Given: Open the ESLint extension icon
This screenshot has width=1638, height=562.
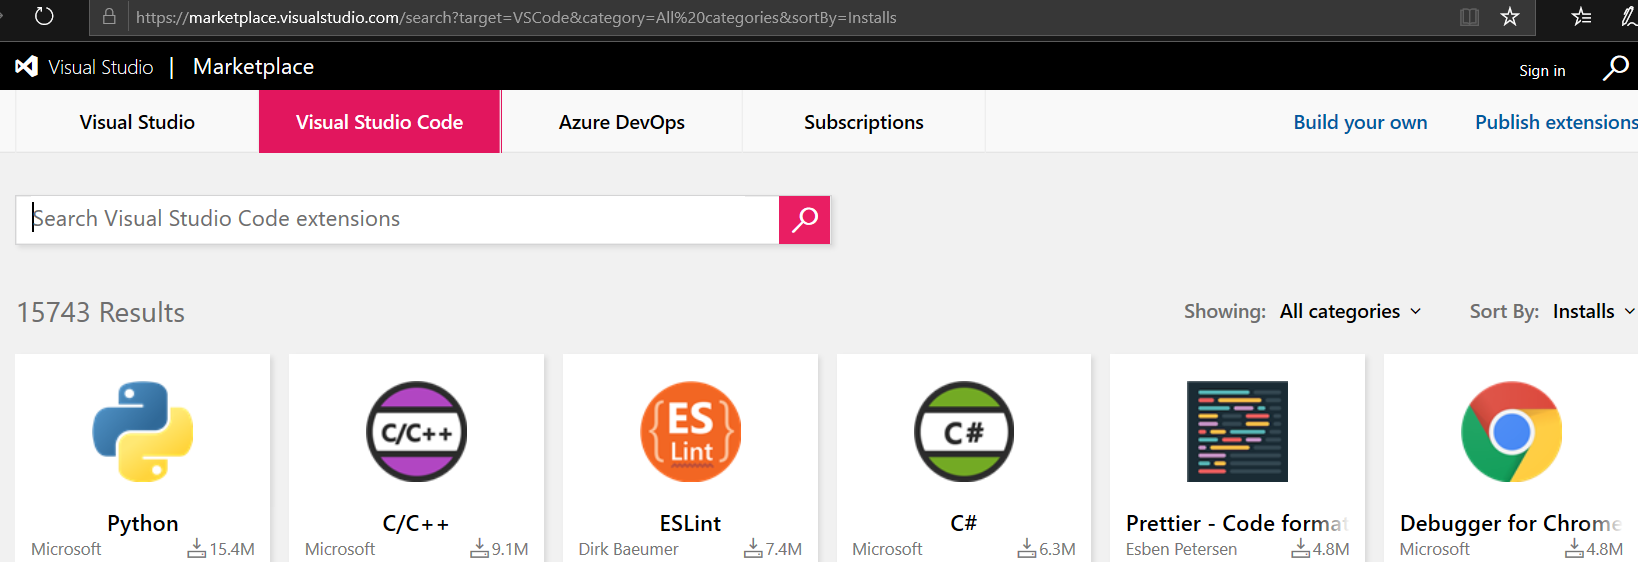Looking at the screenshot, I should tap(690, 431).
